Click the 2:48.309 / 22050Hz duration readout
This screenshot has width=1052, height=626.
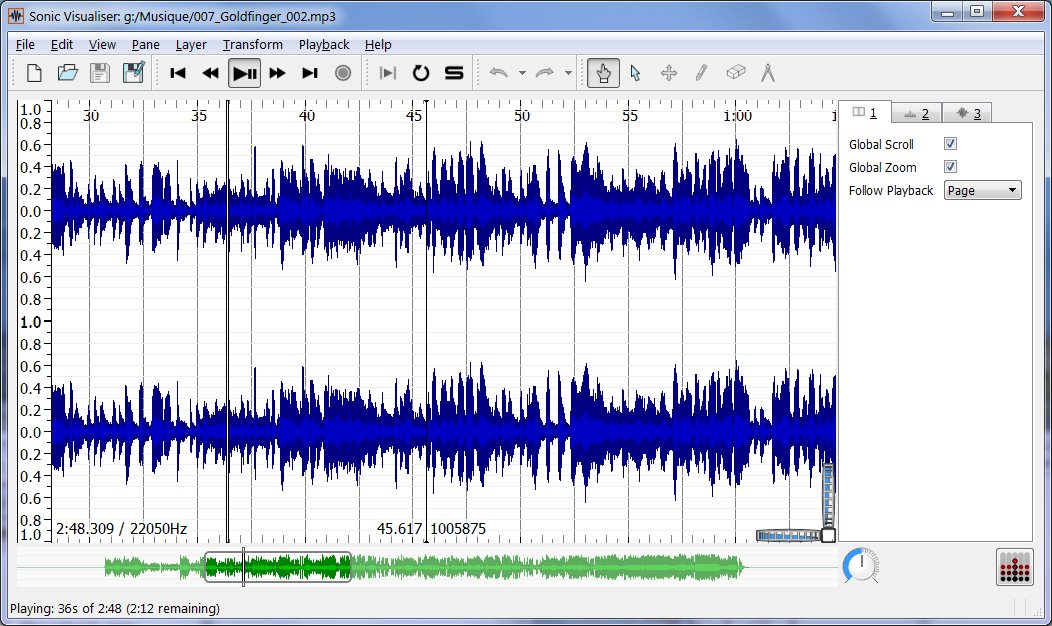click(x=121, y=529)
